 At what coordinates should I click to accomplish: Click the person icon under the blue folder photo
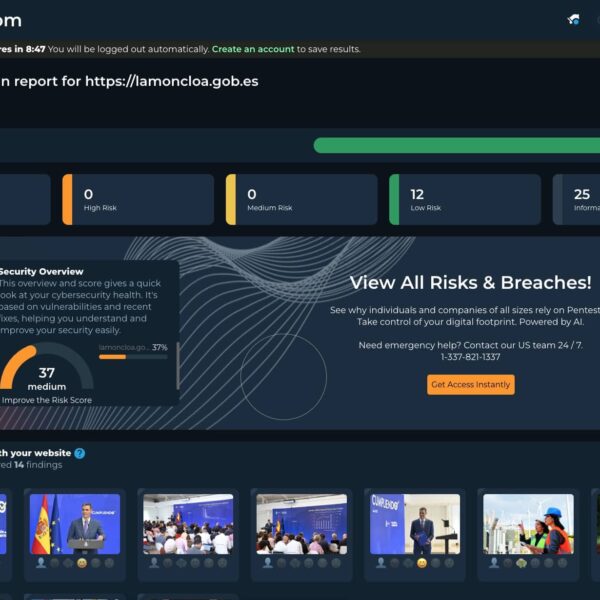tap(381, 563)
